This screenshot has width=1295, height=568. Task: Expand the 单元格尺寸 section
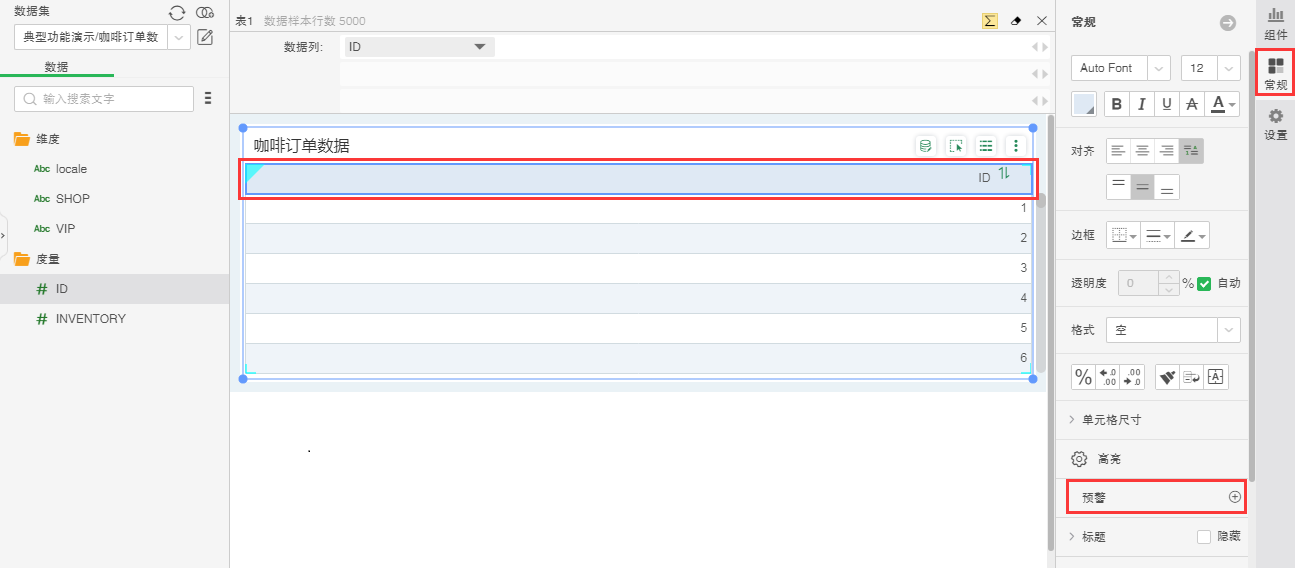[1111, 420]
